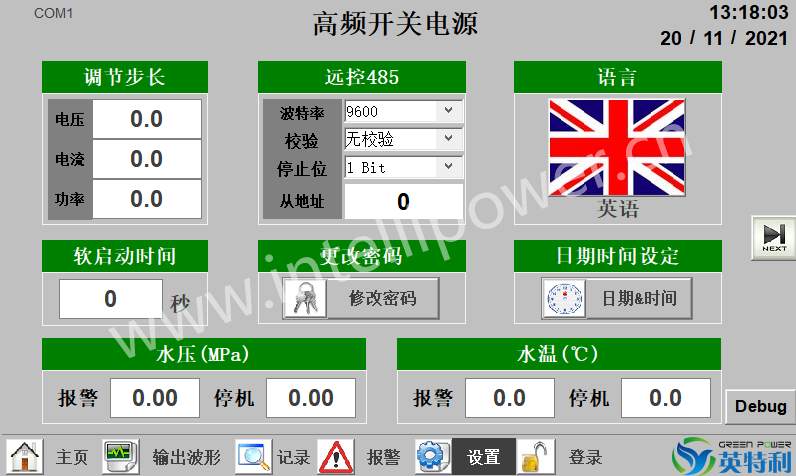
Task: Select the 电压 step value field
Action: point(146,119)
